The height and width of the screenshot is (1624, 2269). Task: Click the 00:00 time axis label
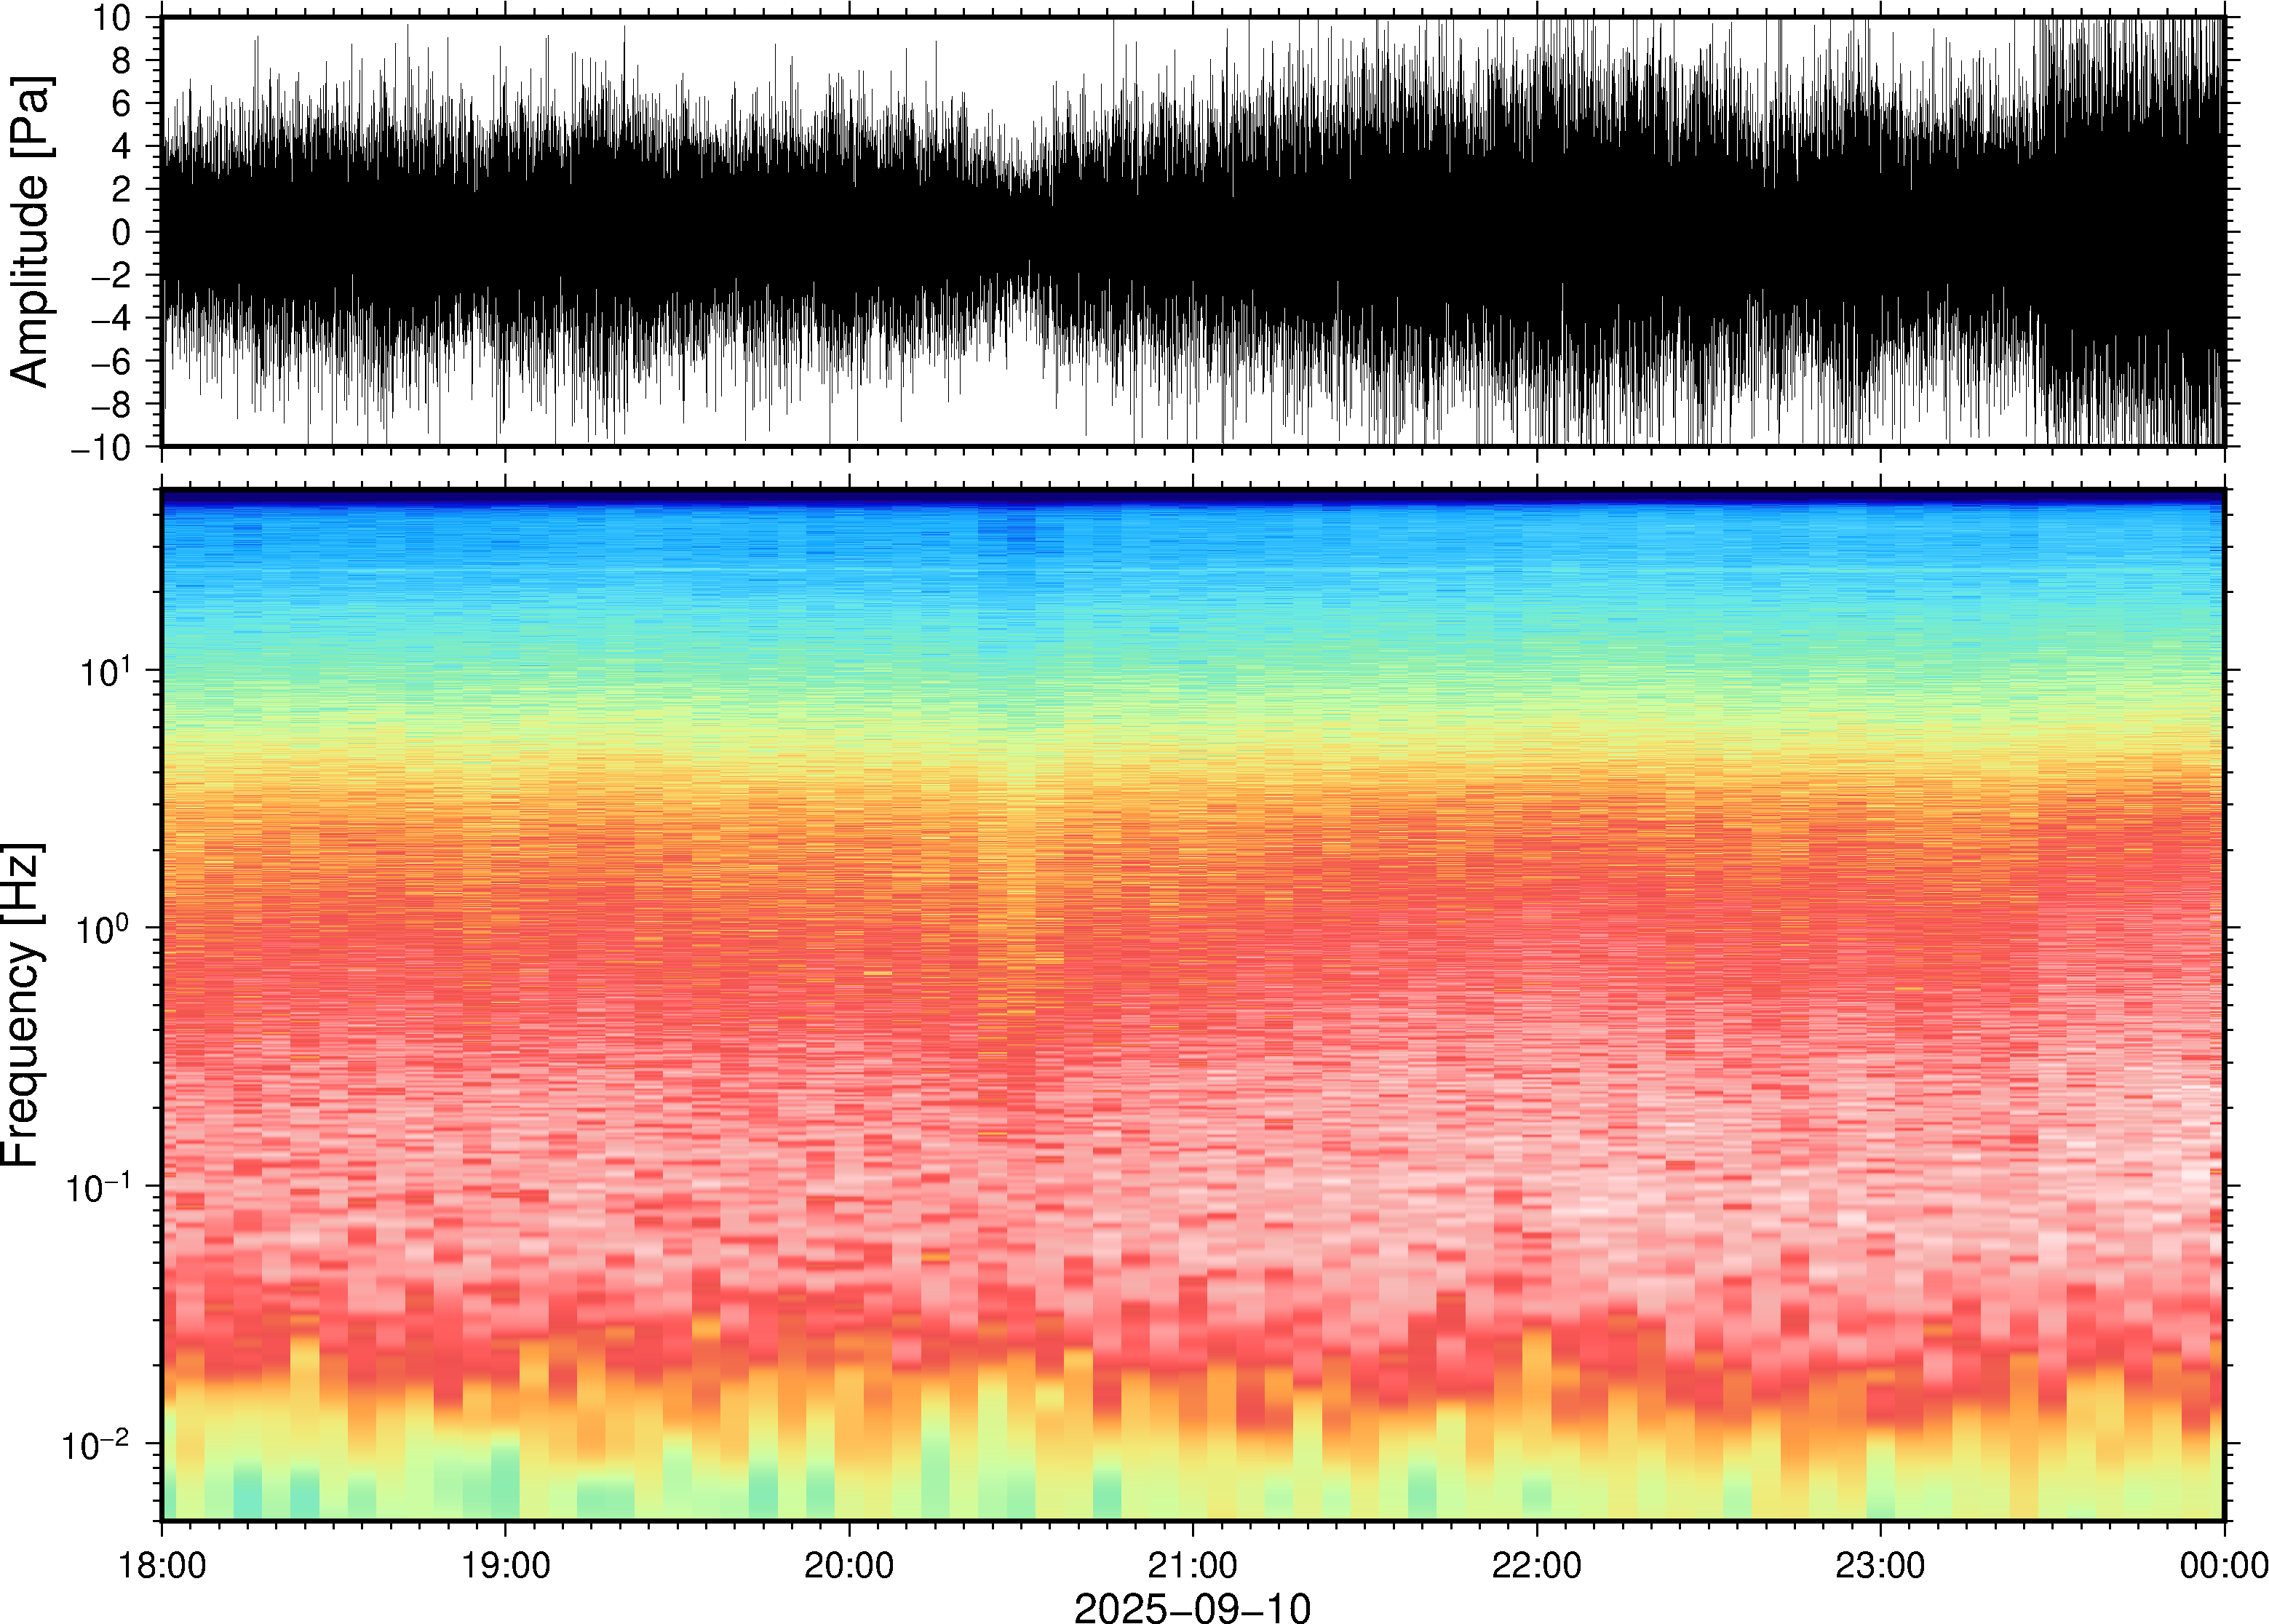2223,1565
